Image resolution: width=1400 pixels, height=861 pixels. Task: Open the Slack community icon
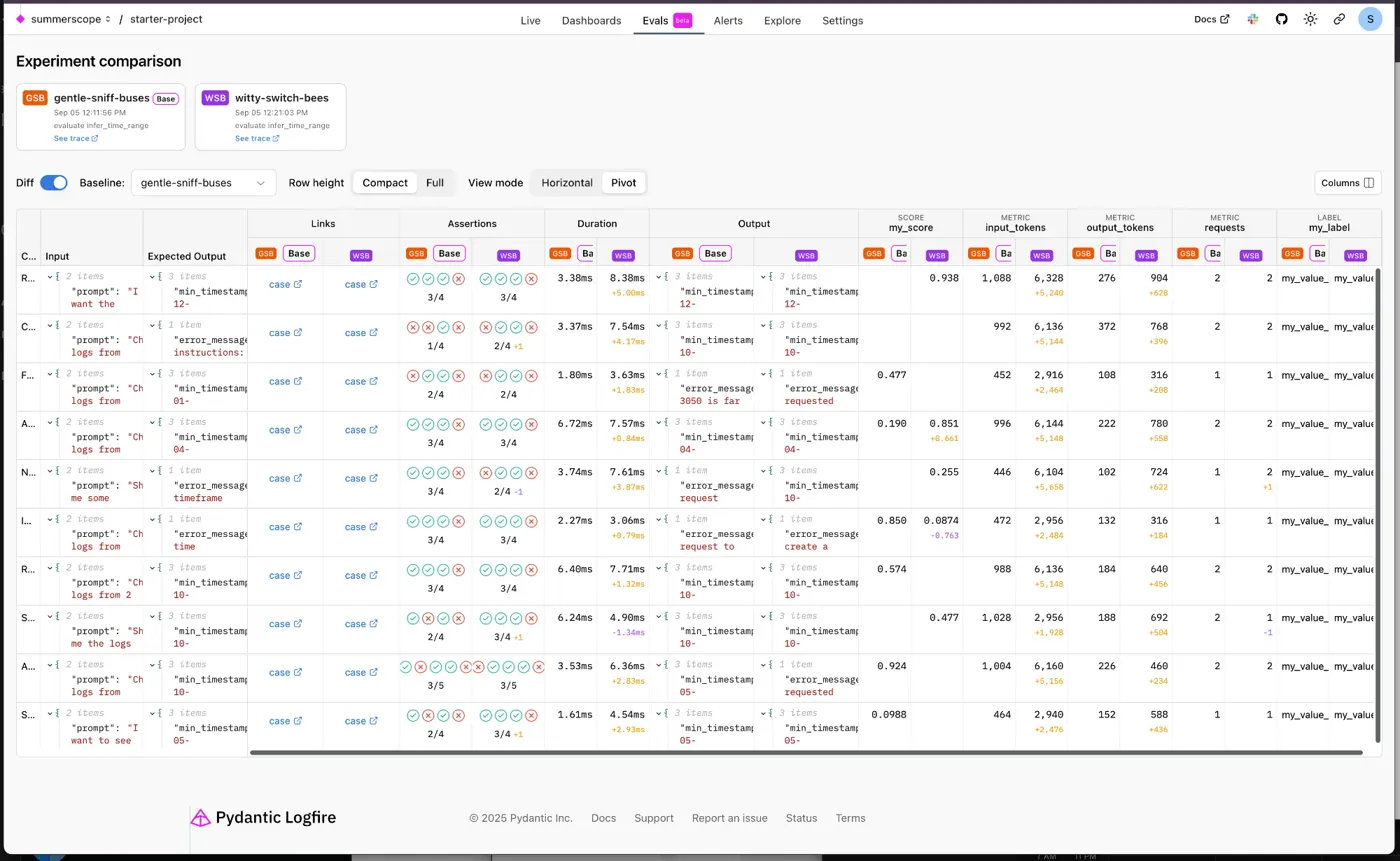pos(1252,19)
